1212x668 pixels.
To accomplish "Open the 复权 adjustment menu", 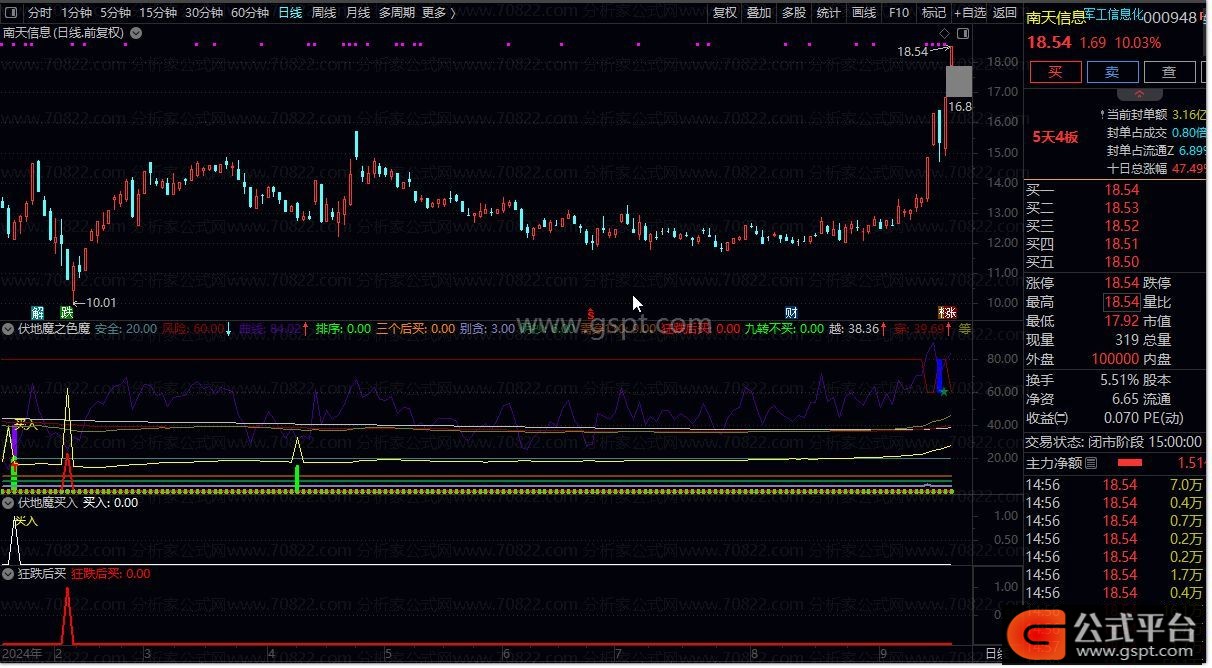I will pos(725,13).
